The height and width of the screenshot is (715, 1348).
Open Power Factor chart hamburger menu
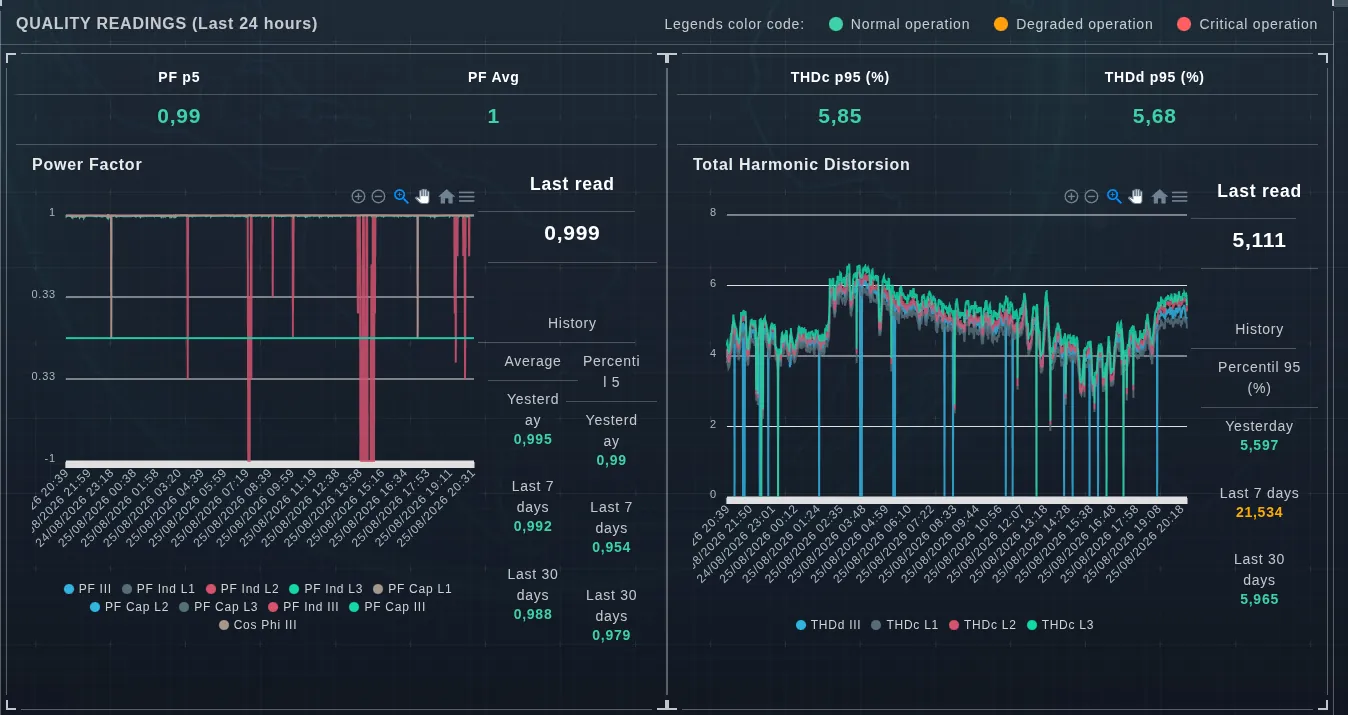[x=467, y=197]
